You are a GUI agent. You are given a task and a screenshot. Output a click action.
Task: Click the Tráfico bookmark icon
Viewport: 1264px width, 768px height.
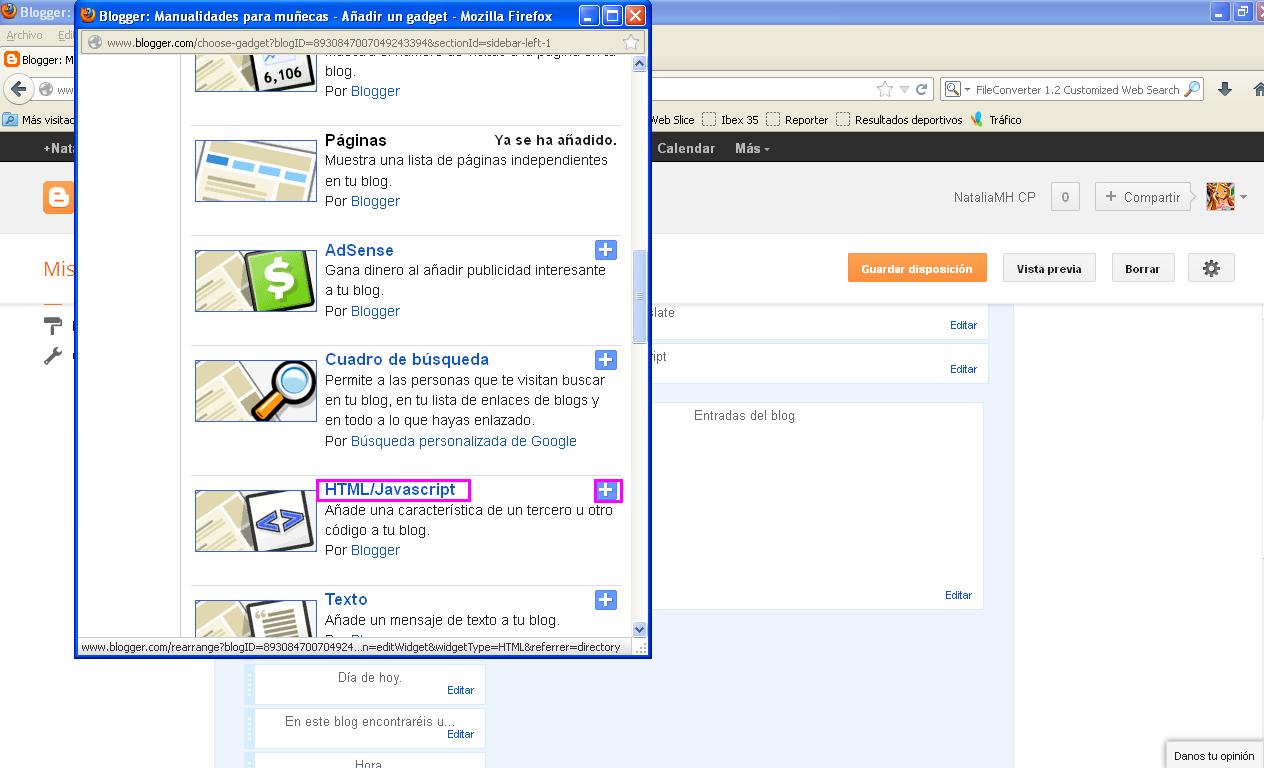[x=976, y=119]
